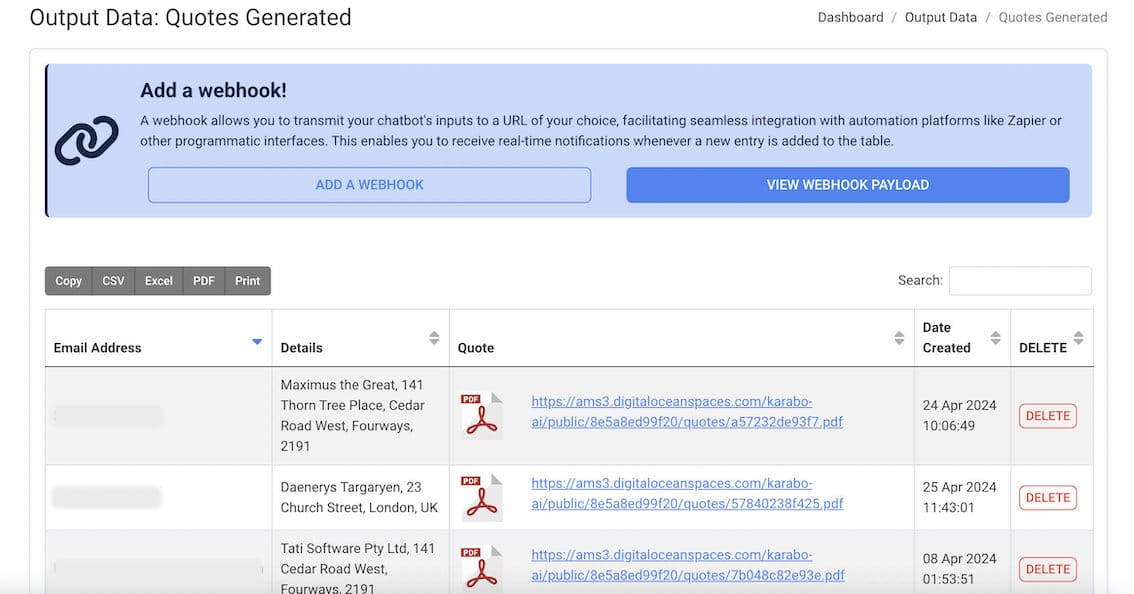
Task: Print the quotes table
Action: [248, 281]
